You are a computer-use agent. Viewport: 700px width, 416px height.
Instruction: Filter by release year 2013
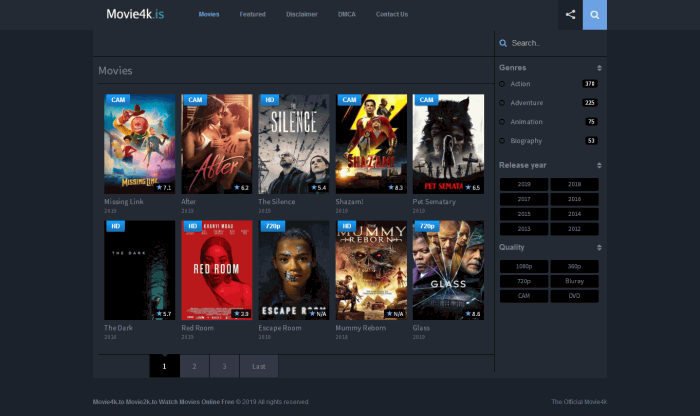(x=524, y=229)
